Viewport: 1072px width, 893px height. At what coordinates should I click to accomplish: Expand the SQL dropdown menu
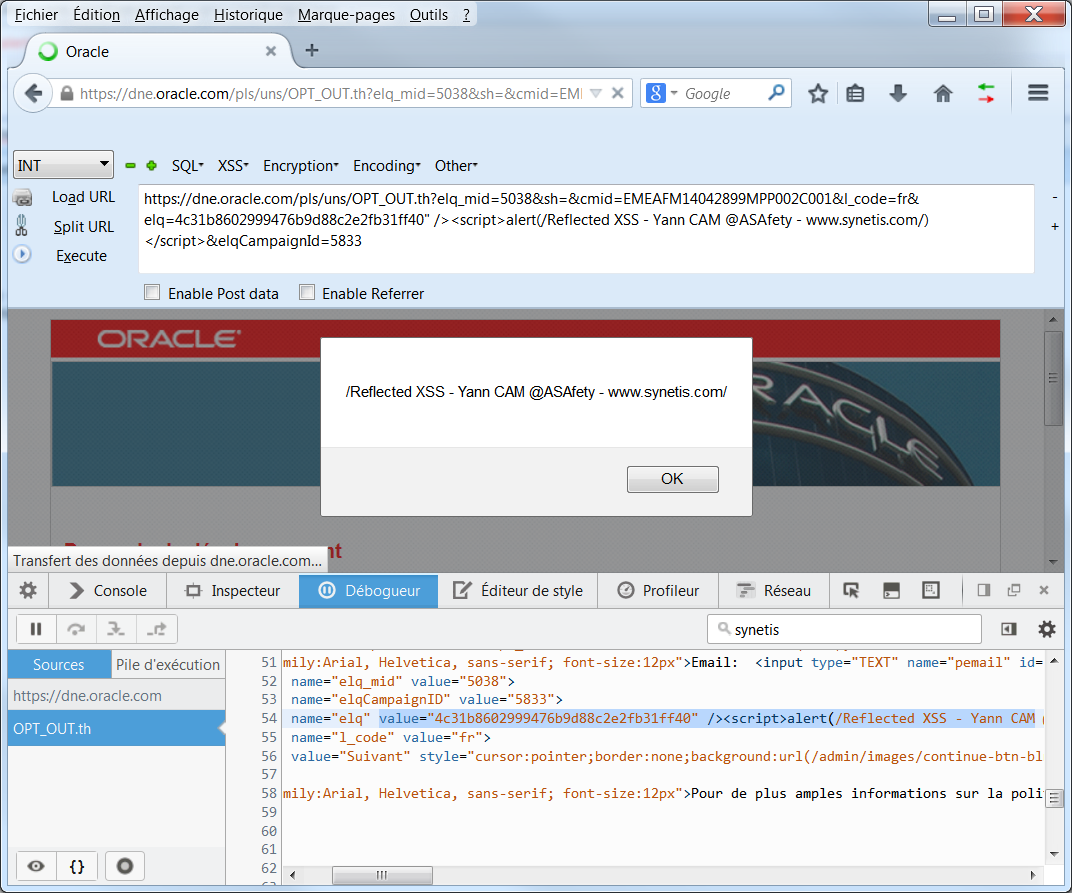(187, 165)
